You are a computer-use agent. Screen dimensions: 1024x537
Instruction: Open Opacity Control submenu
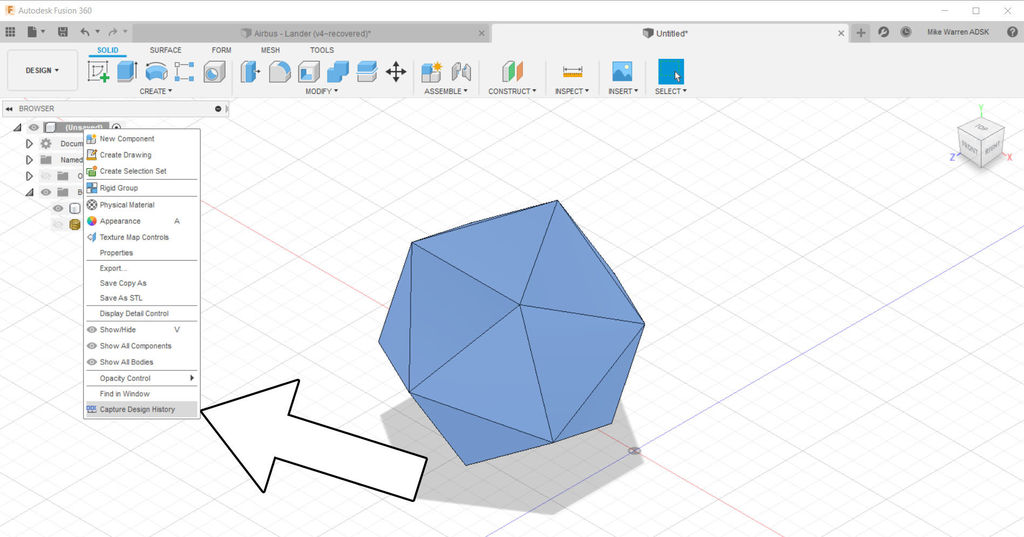(x=142, y=378)
